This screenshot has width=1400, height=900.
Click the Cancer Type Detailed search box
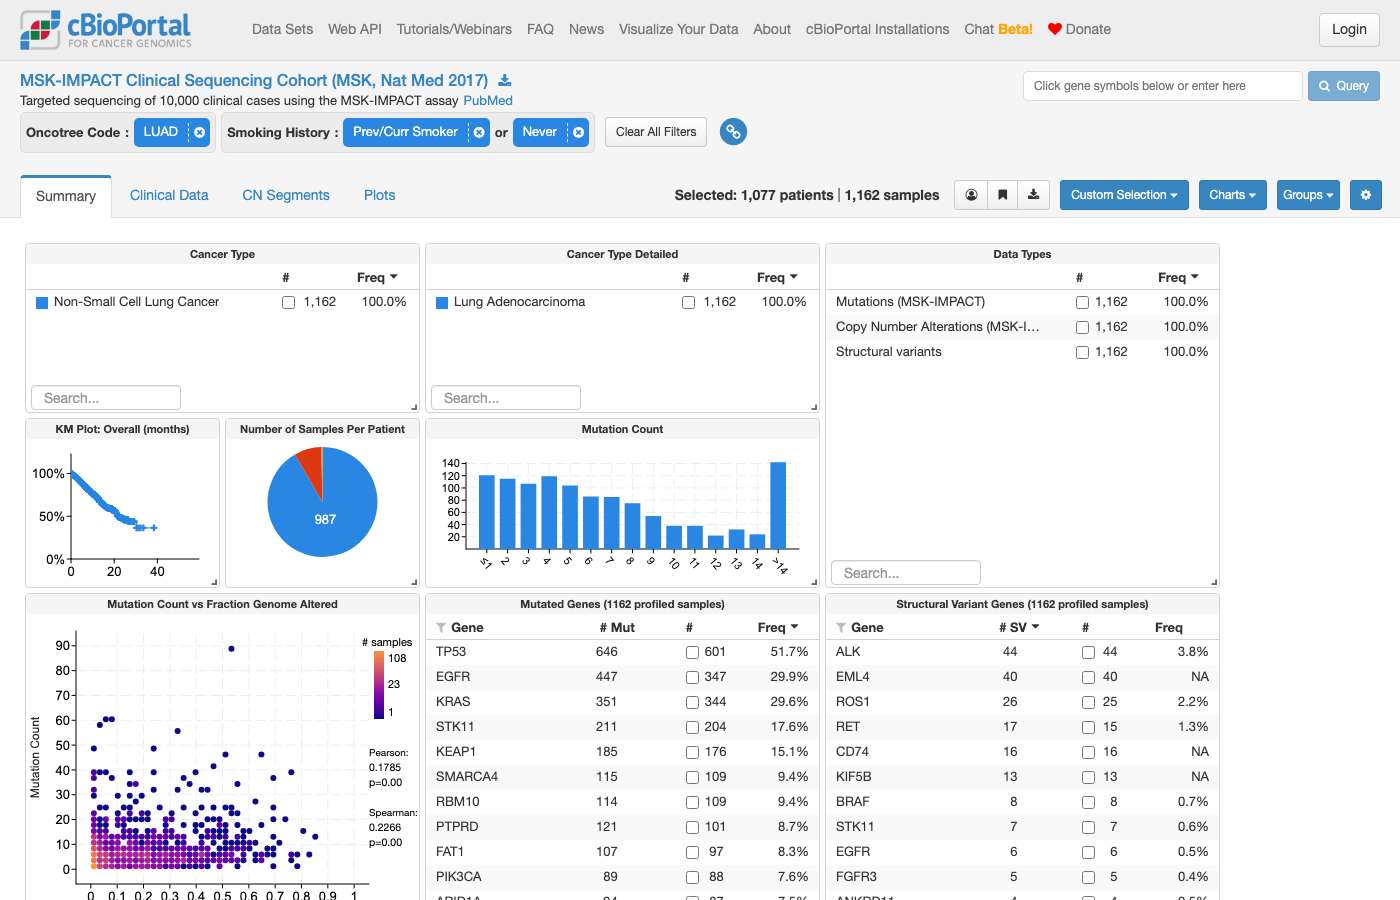pyautogui.click(x=506, y=398)
